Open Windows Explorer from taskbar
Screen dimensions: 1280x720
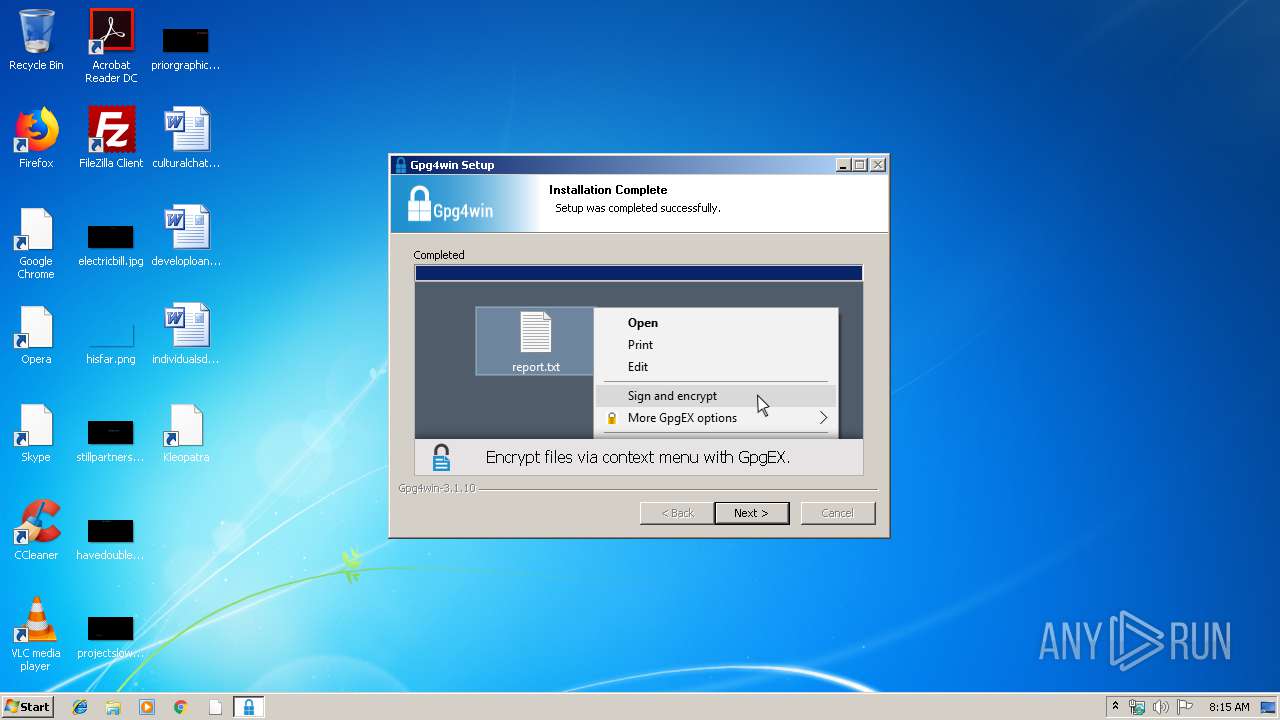(x=113, y=707)
